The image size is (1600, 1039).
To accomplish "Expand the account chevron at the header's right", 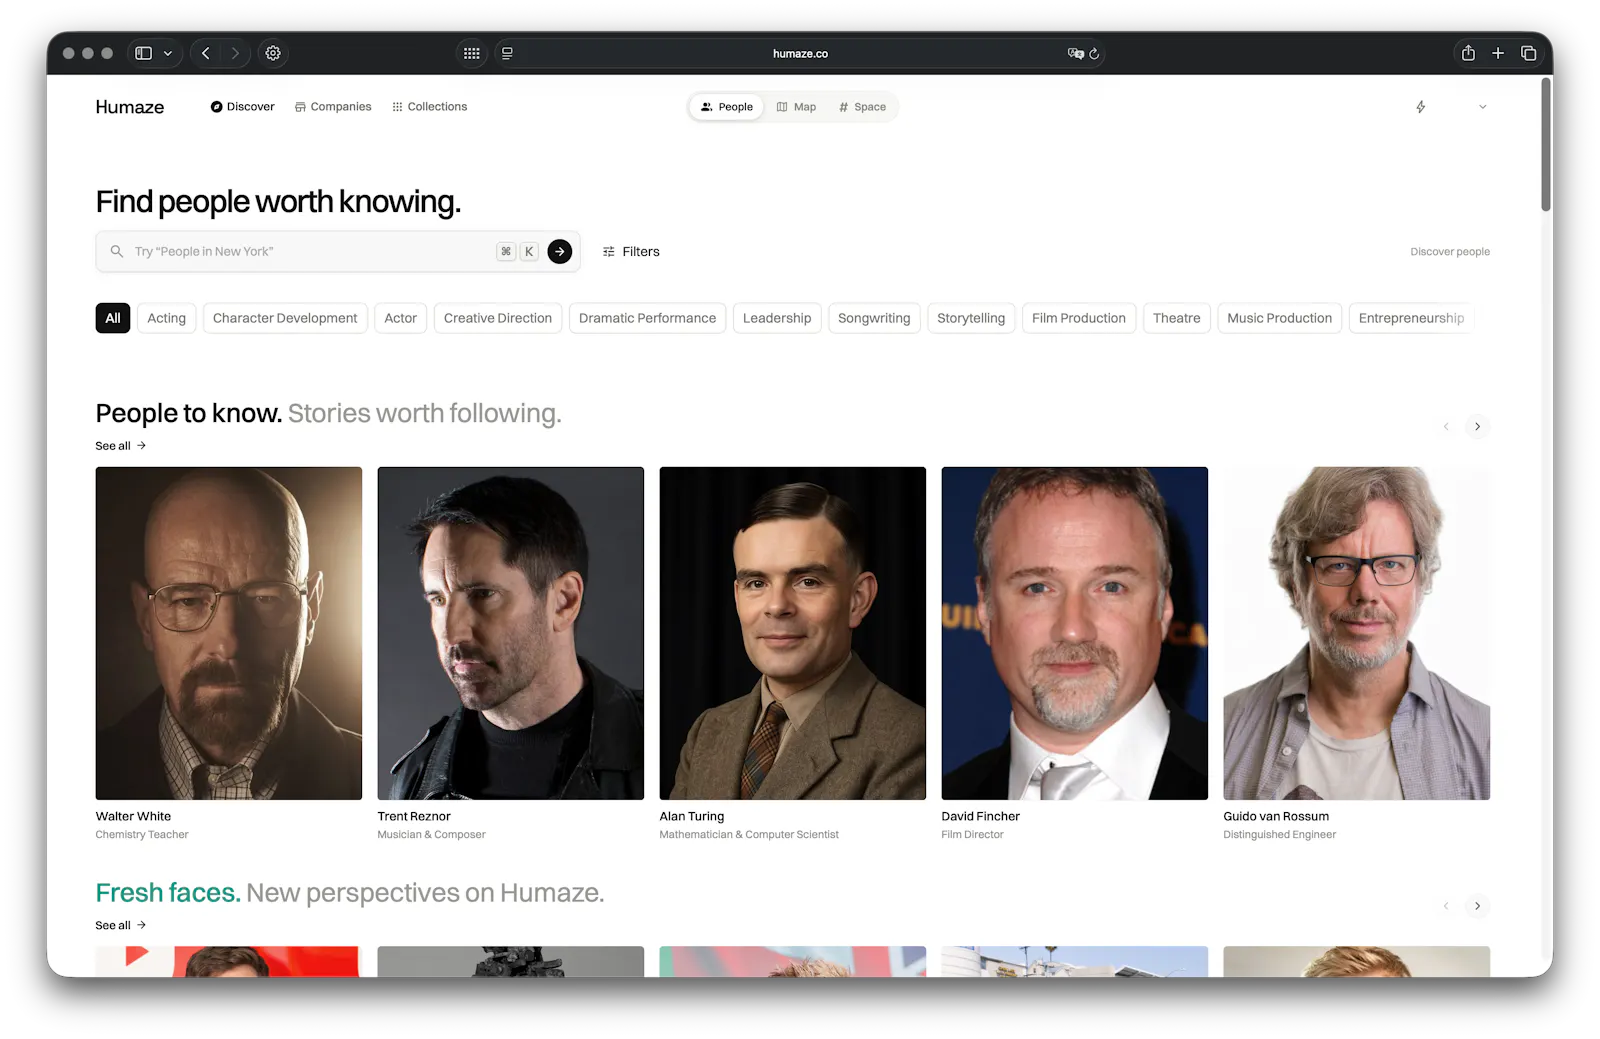I will coord(1483,107).
